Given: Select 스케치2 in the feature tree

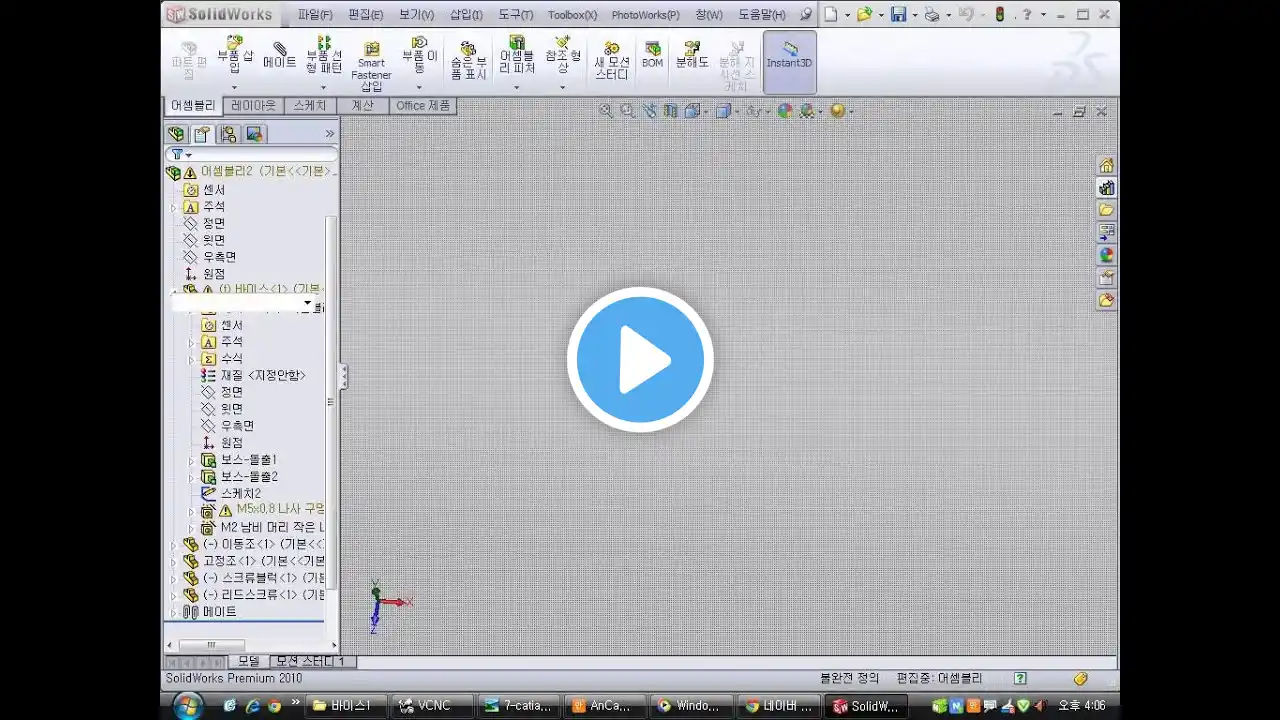Looking at the screenshot, I should (231, 494).
